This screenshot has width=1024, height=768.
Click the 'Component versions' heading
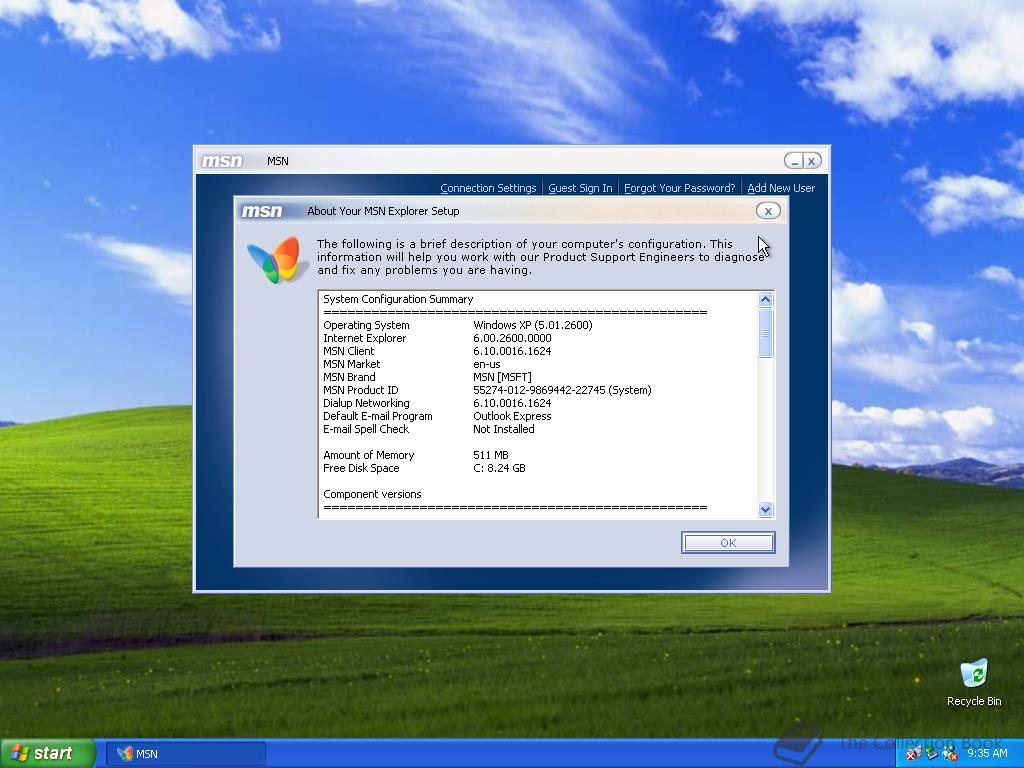click(x=372, y=494)
